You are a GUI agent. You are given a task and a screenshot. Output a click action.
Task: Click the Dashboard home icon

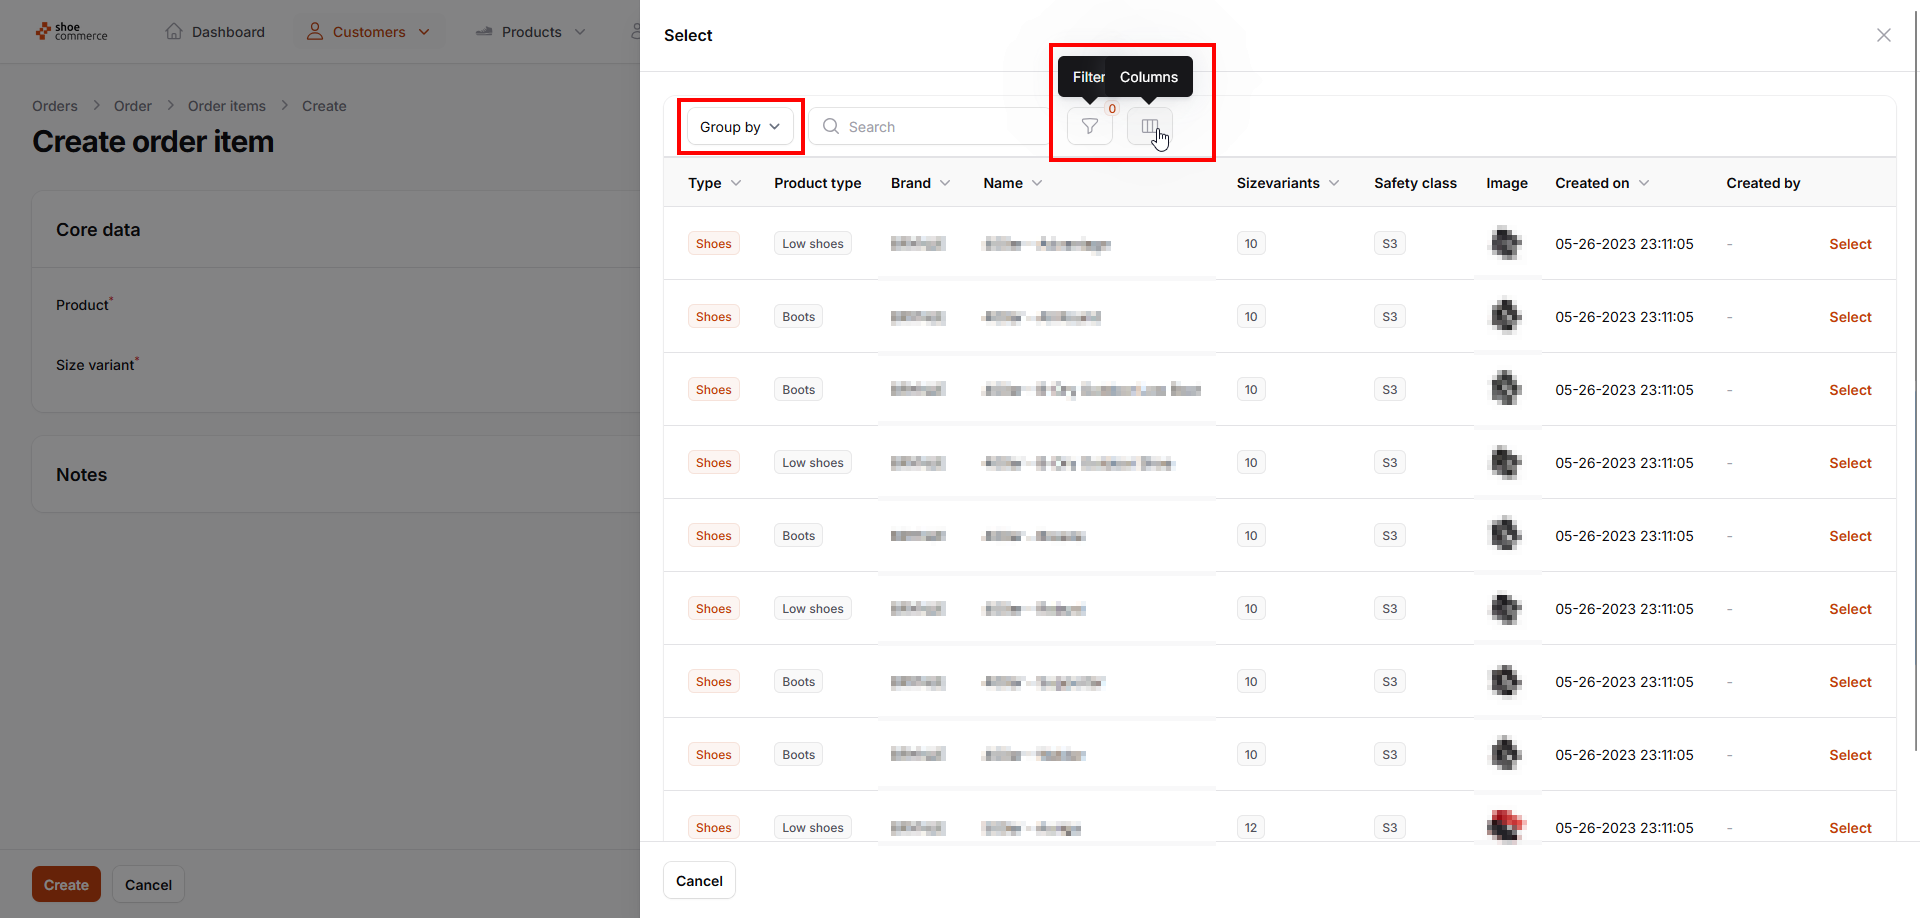click(174, 31)
